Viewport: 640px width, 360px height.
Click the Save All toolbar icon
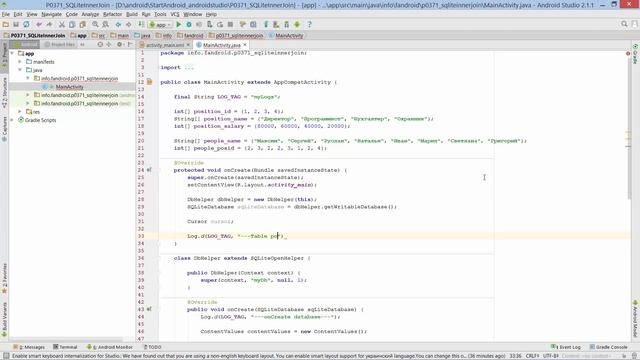pyautogui.click(x=16, y=24)
